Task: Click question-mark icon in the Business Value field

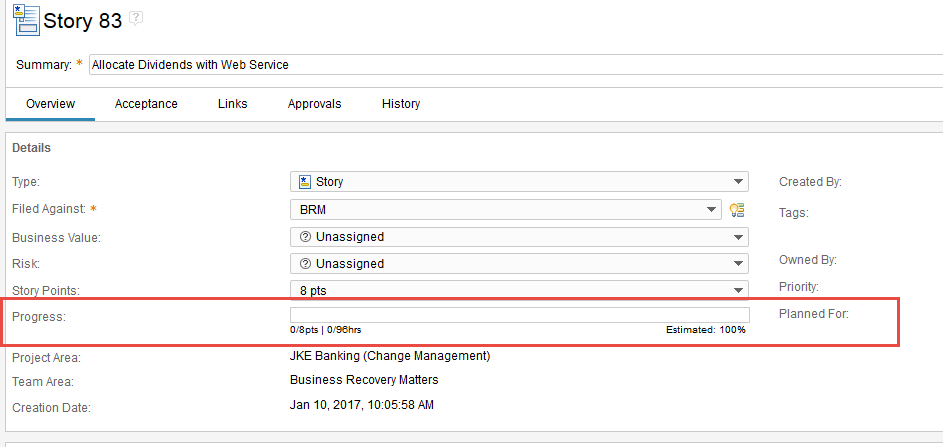Action: (x=305, y=237)
